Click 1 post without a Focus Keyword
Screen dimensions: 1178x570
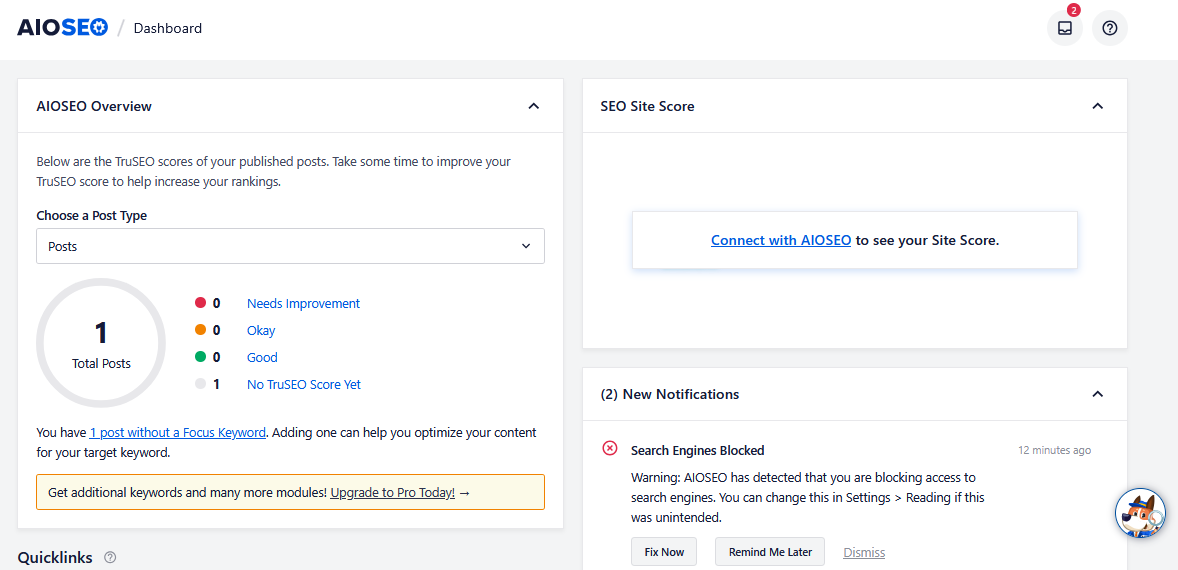click(x=178, y=433)
